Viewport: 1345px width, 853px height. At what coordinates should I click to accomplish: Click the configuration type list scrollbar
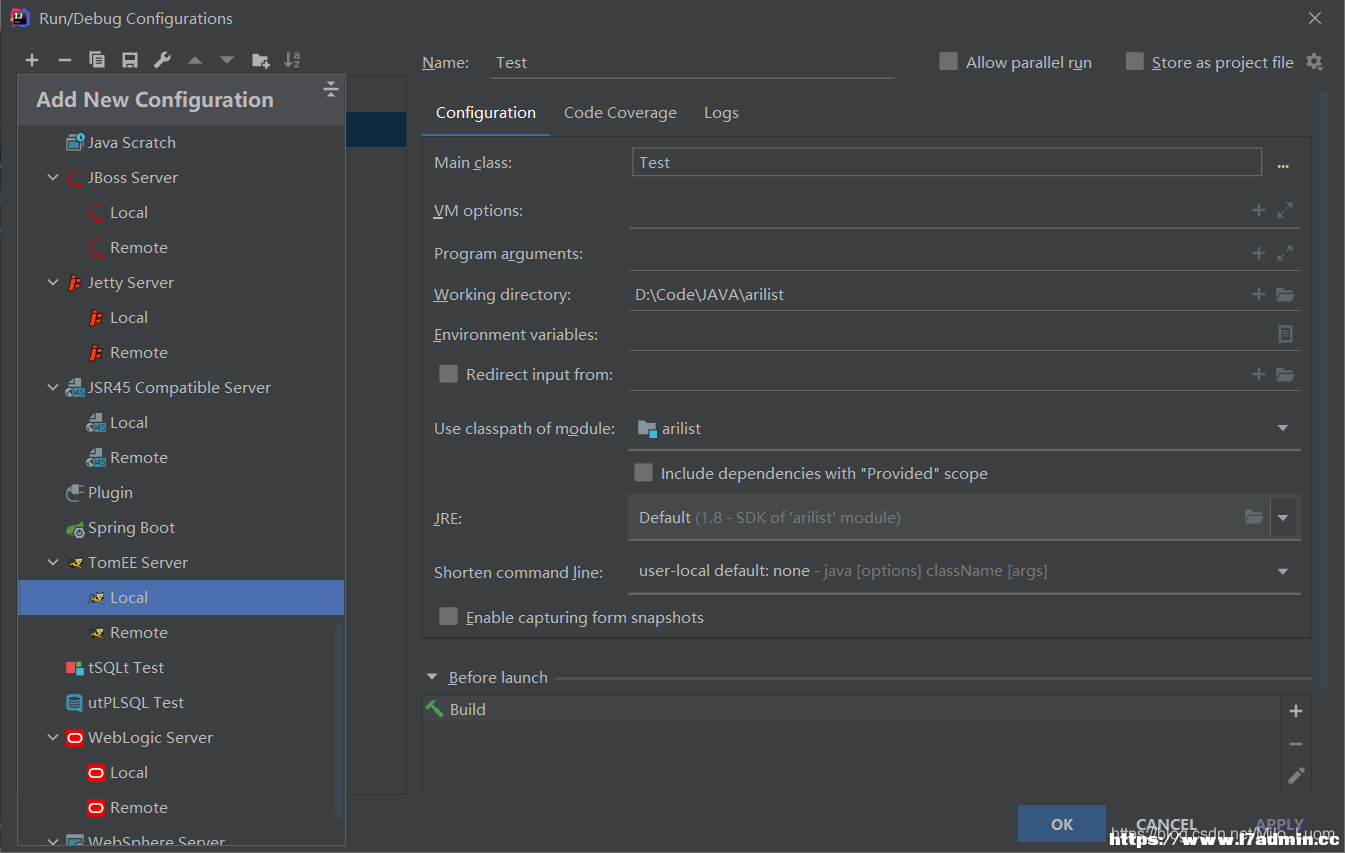pyautogui.click(x=339, y=720)
